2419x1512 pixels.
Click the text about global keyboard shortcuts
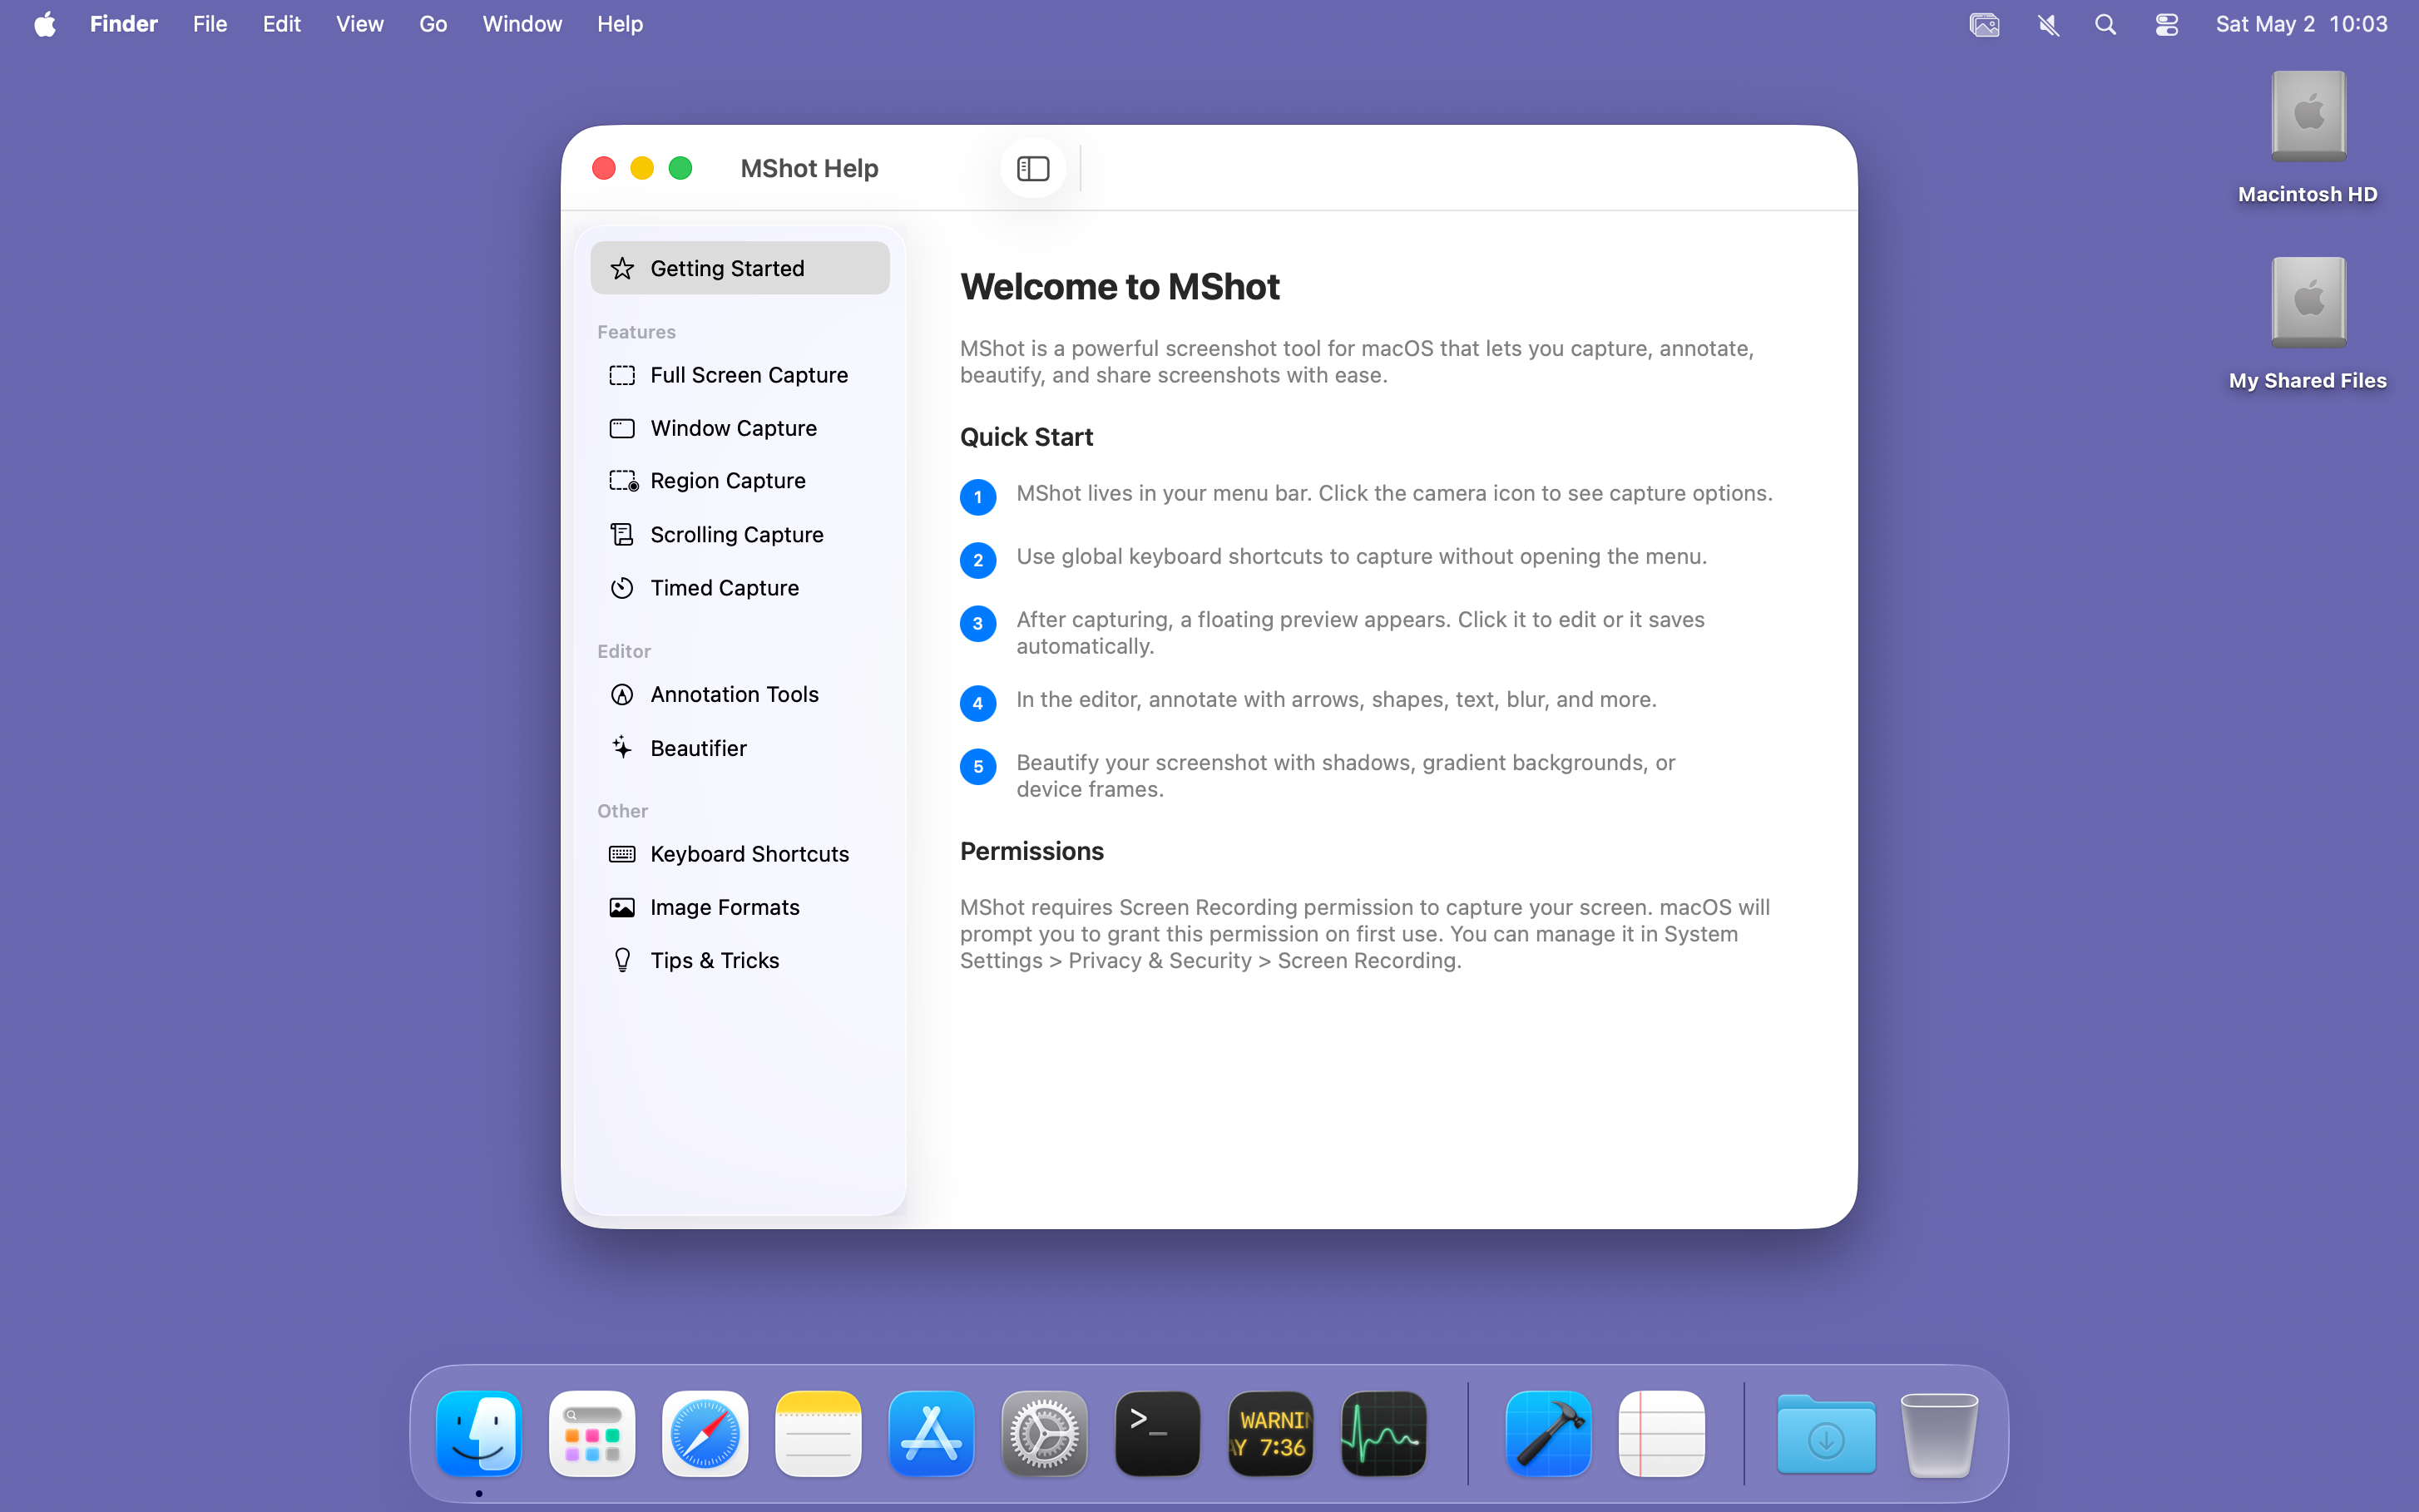coord(1361,556)
